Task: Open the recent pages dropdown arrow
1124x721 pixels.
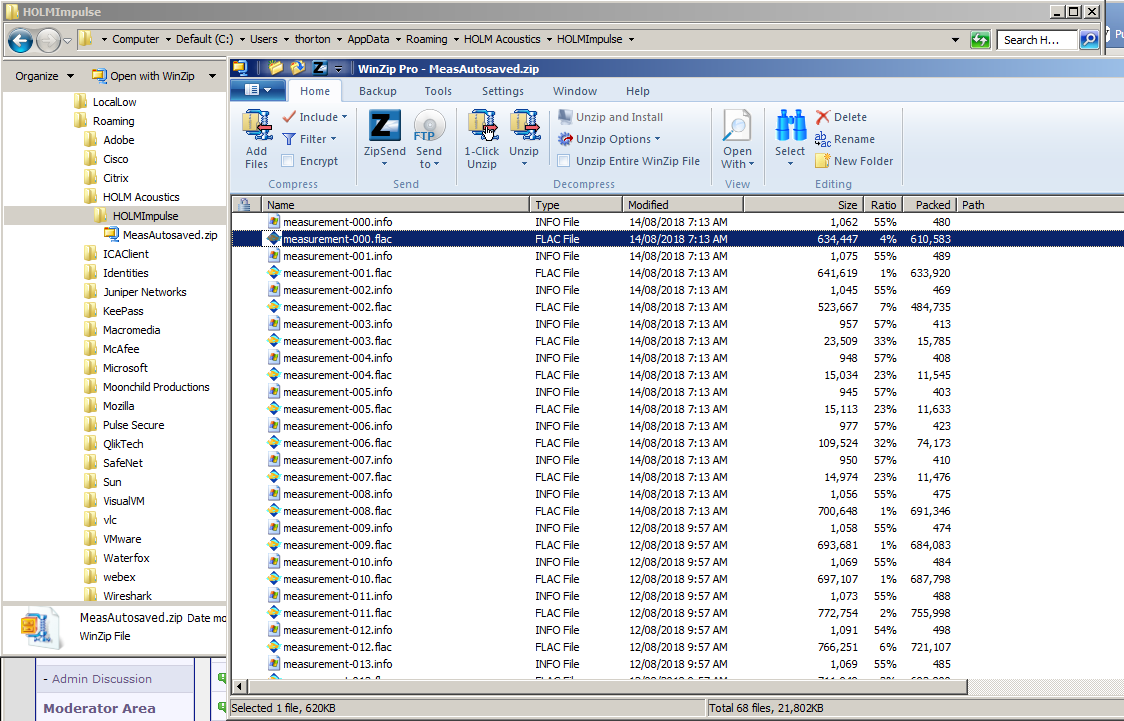Action: click(x=67, y=41)
